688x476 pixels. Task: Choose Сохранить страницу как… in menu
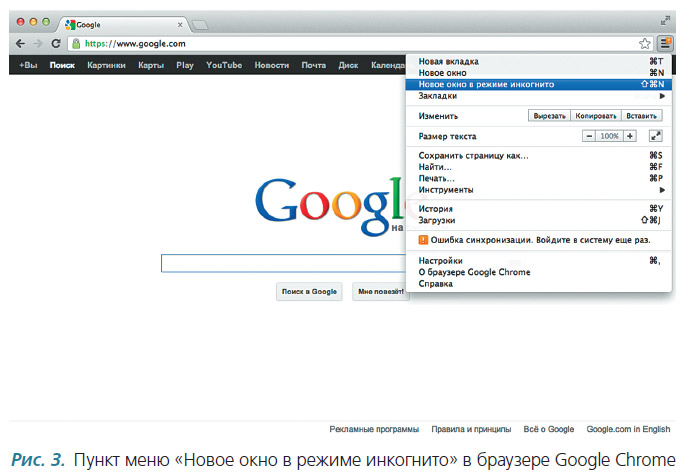(538, 155)
